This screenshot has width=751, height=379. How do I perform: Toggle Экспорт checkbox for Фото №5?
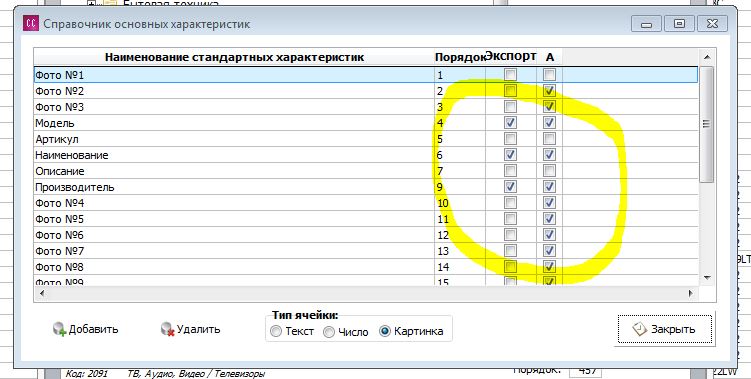pos(511,219)
